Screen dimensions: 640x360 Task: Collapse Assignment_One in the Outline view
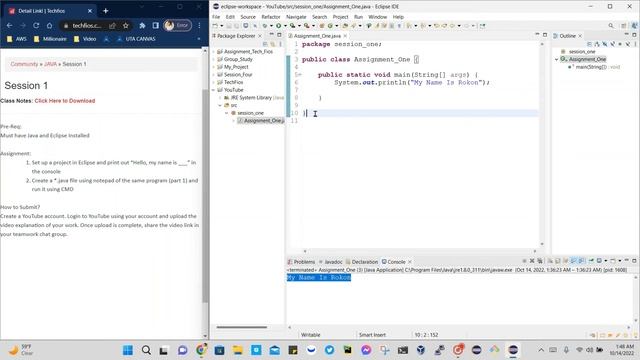[x=556, y=59]
